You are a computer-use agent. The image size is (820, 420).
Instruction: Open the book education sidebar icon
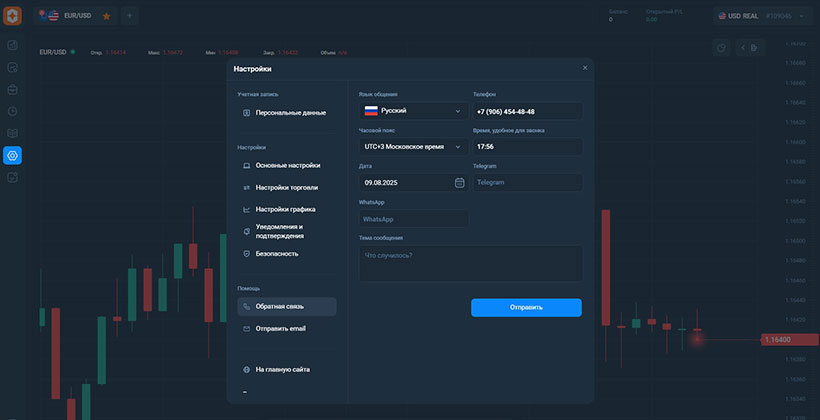[x=13, y=133]
